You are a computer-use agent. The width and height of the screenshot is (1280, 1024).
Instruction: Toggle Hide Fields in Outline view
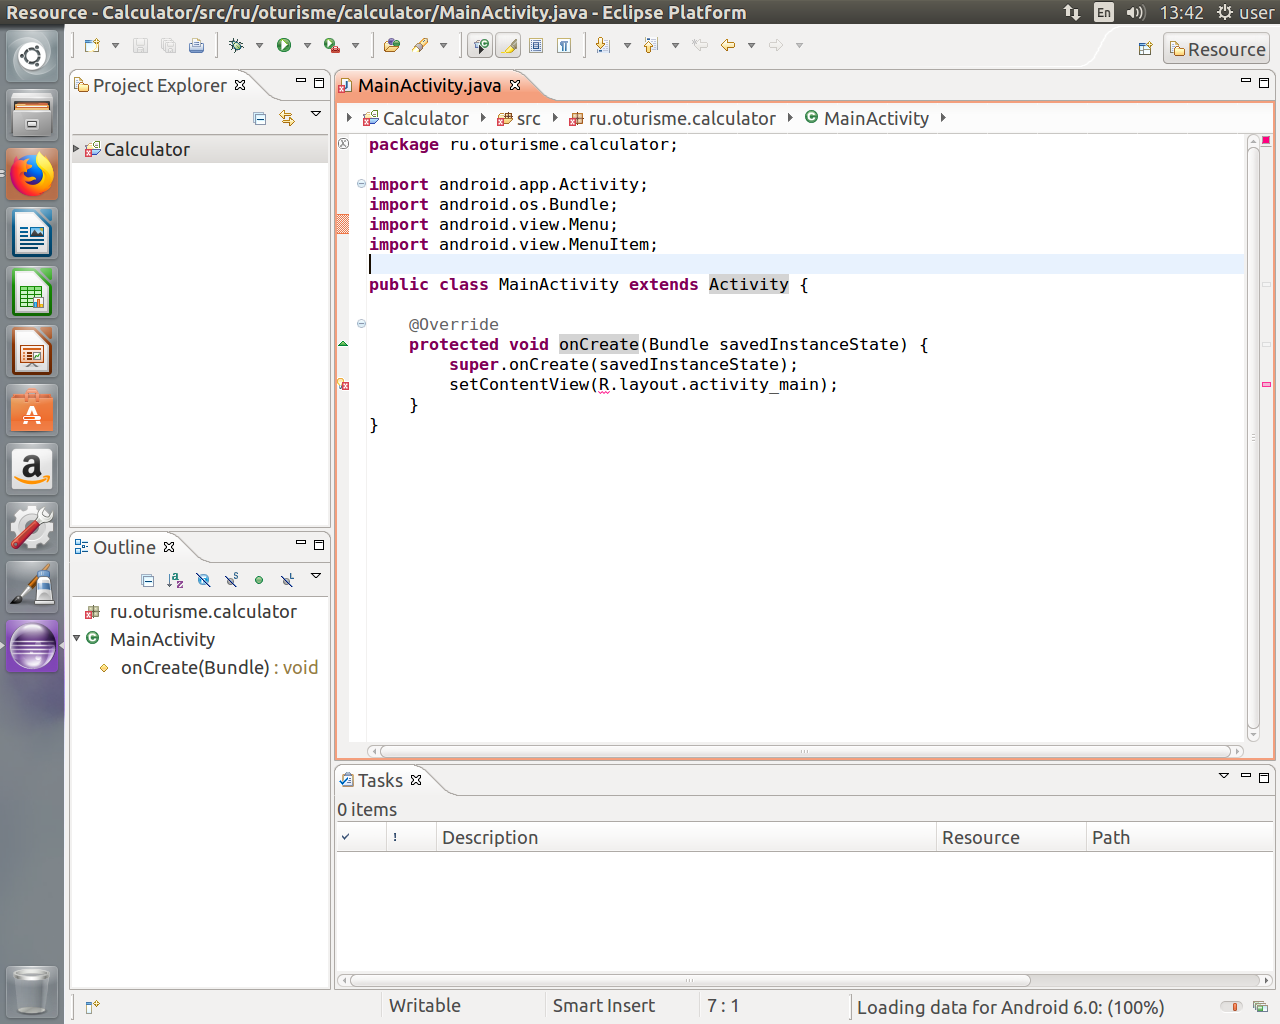pyautogui.click(x=203, y=580)
